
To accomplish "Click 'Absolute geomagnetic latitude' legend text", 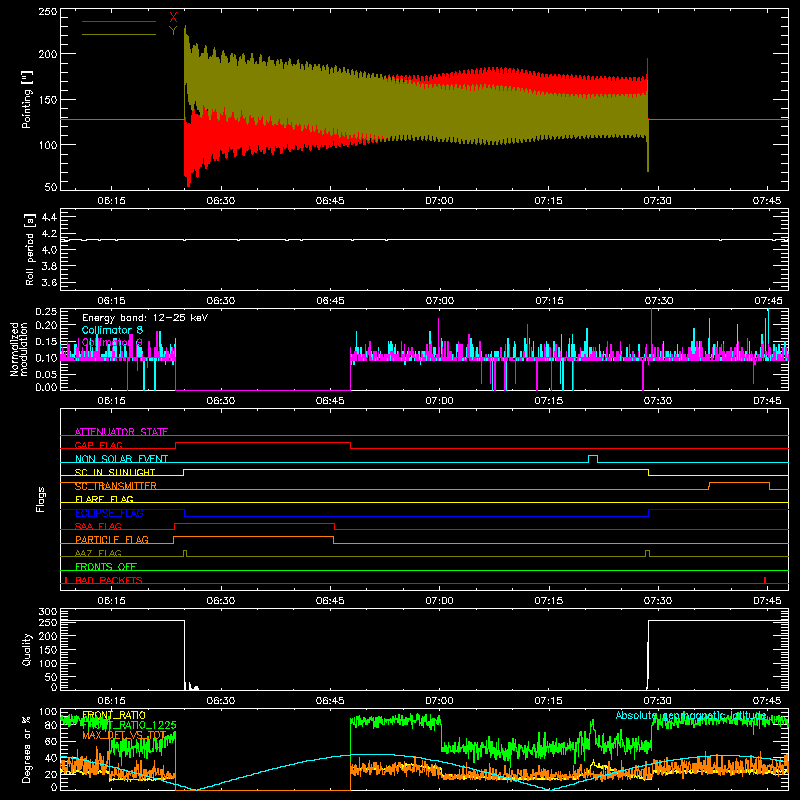I will 691,715.
